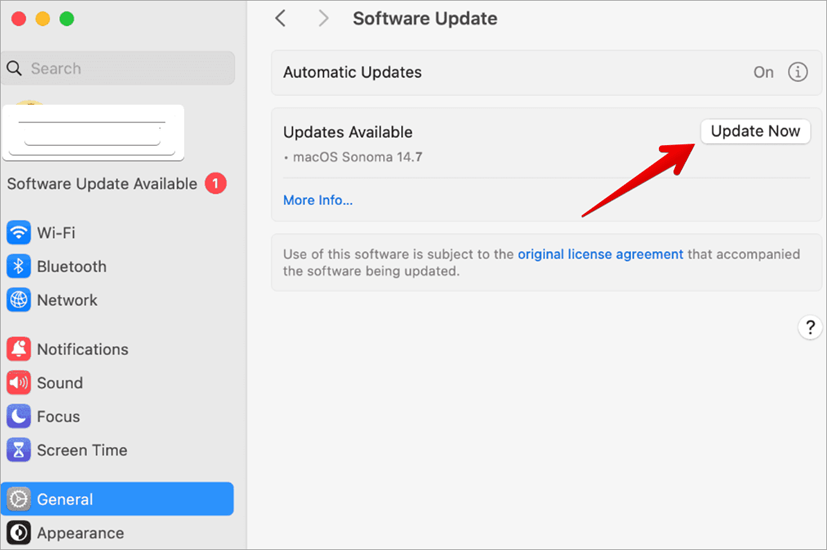Screen dimensions: 827x550
Task: Open the help question mark button
Action: point(810,327)
